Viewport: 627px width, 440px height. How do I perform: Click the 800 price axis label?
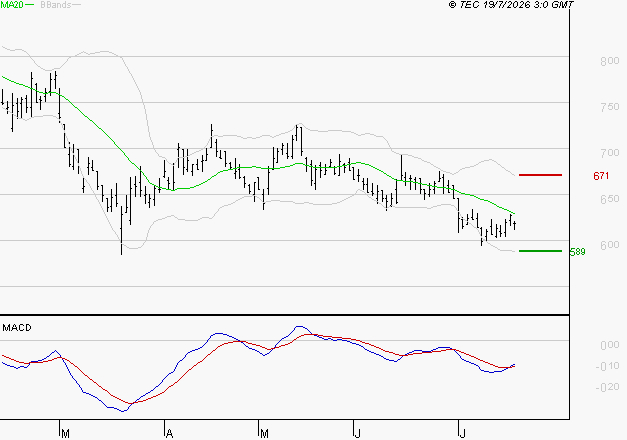pos(610,61)
